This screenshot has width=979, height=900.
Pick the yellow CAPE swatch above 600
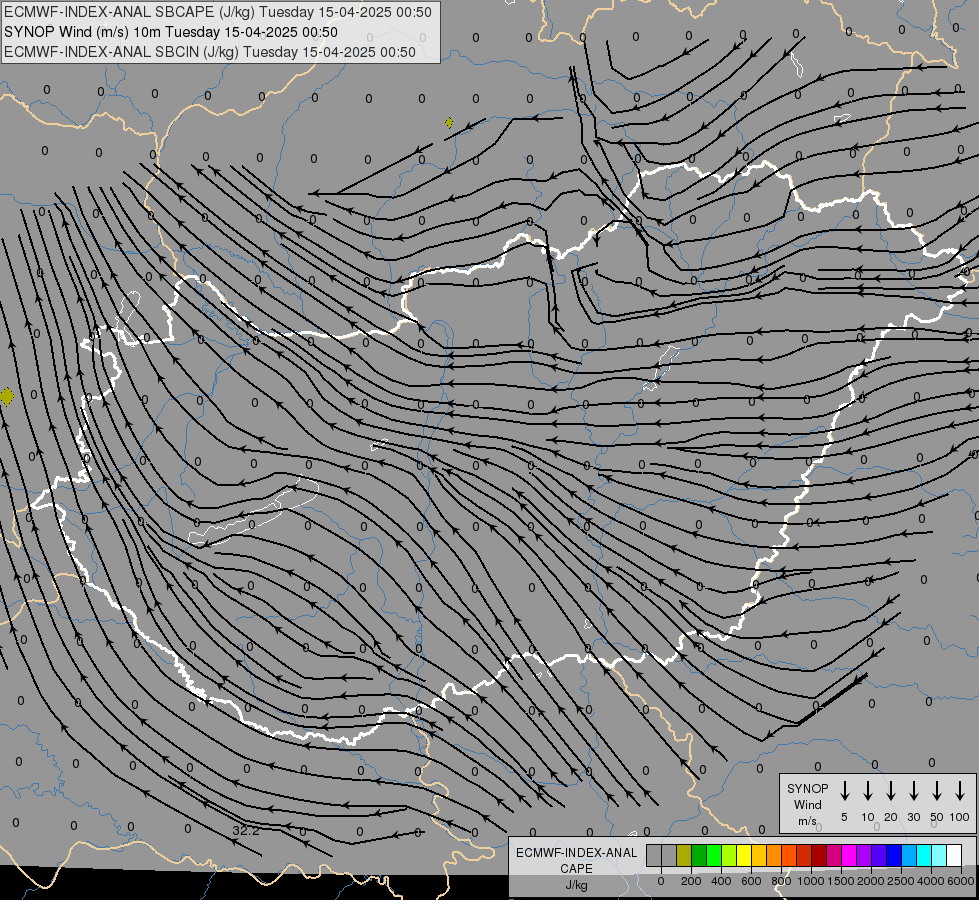coord(744,855)
